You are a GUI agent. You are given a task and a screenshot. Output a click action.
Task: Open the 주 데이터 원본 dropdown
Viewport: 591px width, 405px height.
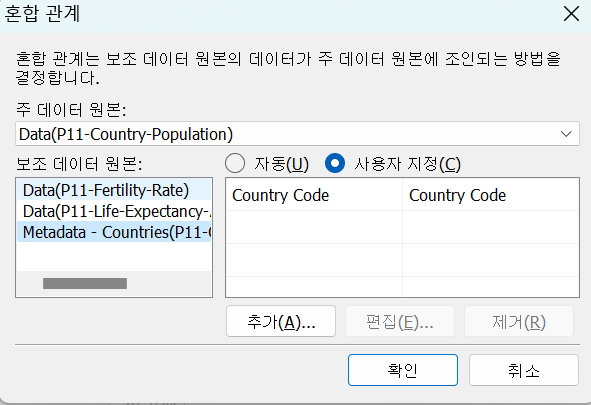pos(297,134)
